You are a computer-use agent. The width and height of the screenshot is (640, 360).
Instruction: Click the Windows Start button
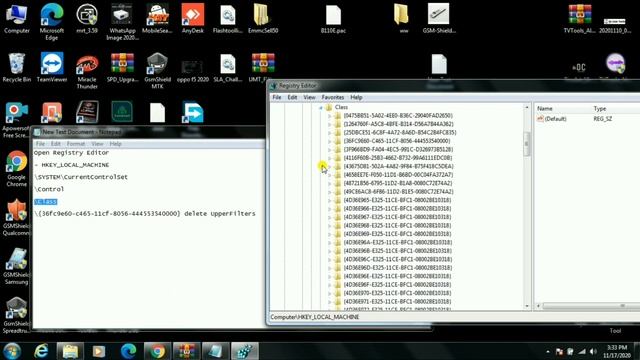tap(12, 351)
